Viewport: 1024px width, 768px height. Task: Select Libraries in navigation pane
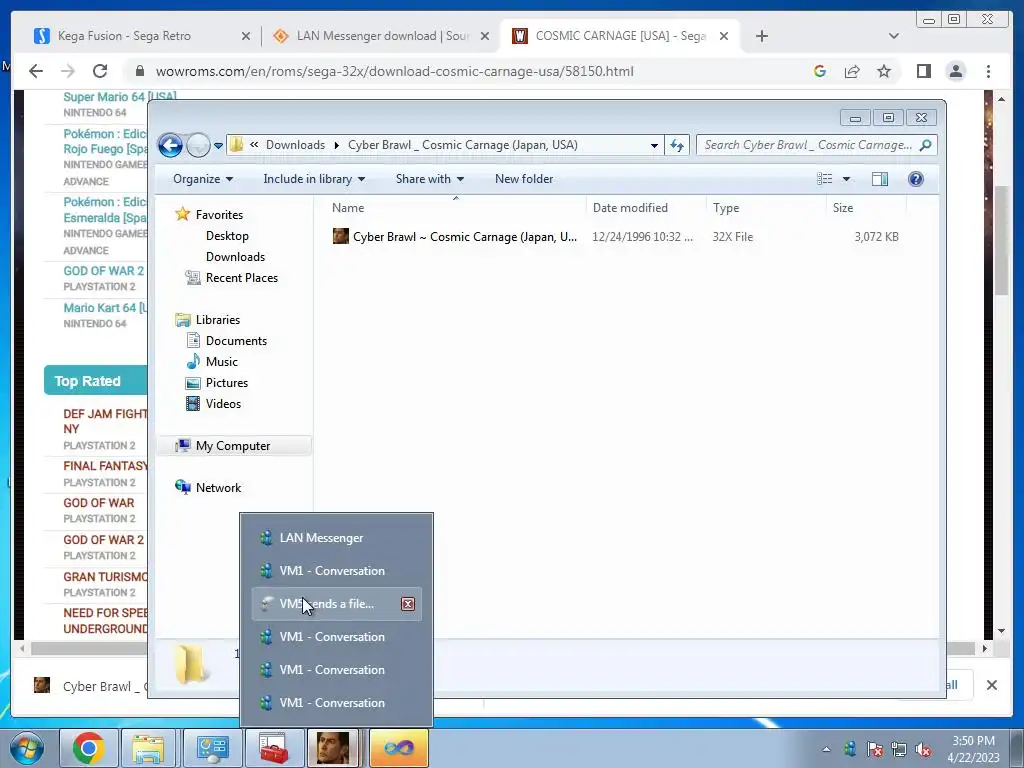(208, 320)
